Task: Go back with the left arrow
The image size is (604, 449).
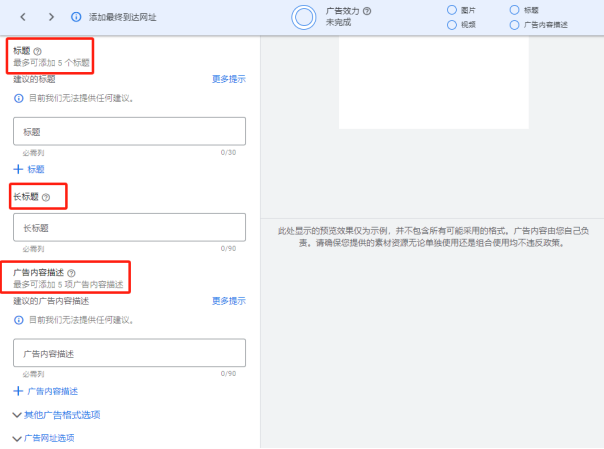Action: pos(23,17)
